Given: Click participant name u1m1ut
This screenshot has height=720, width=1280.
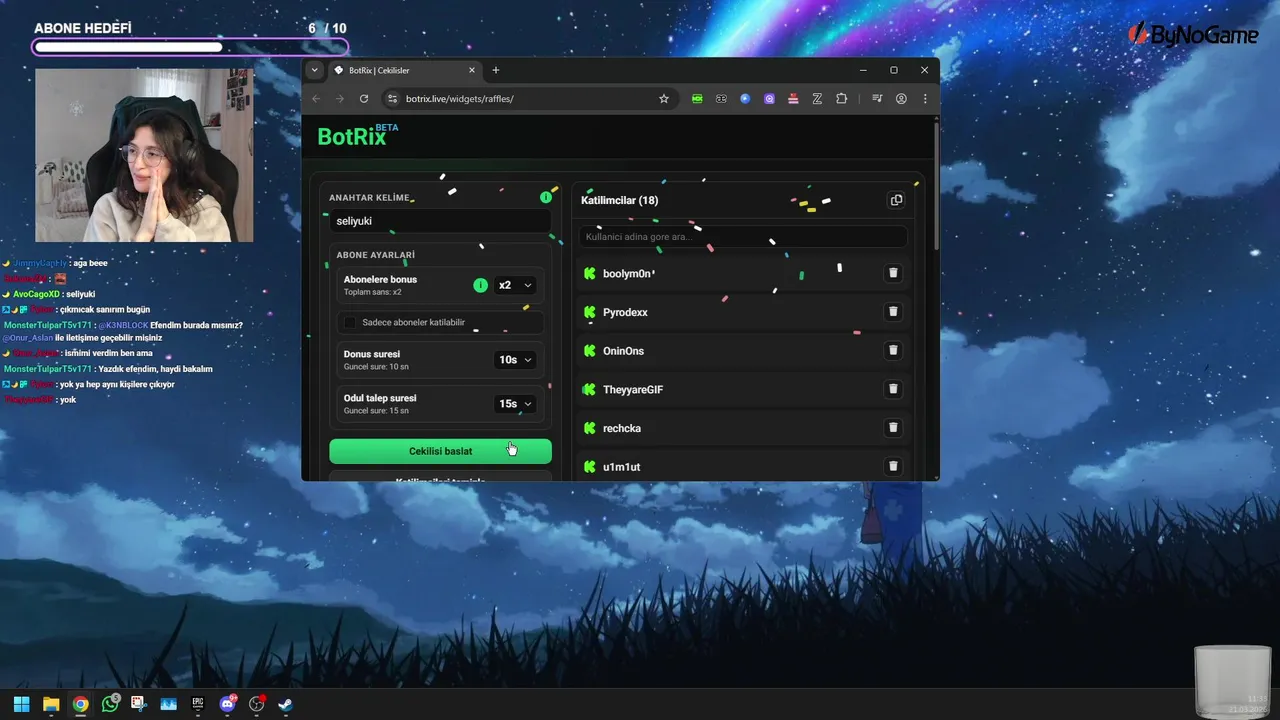Looking at the screenshot, I should pos(621,467).
